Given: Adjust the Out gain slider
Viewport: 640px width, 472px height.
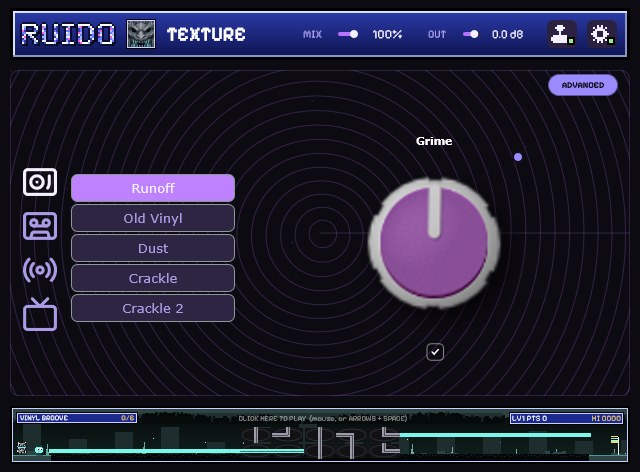Looking at the screenshot, I should [471, 34].
